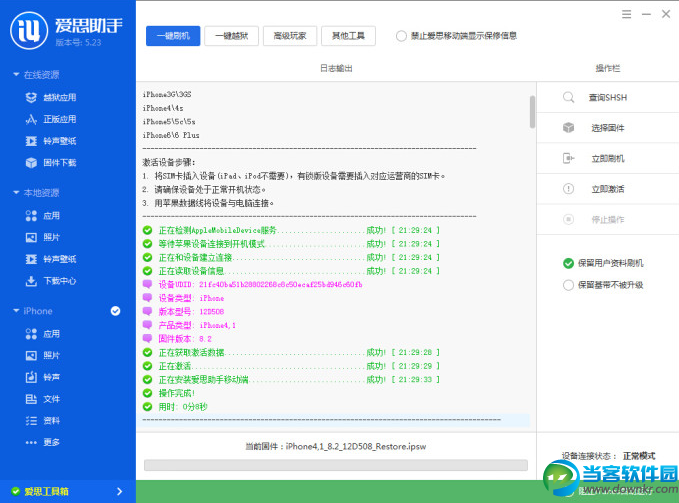
Task: Collapse the 本地资源 sidebar section
Action: (15, 193)
